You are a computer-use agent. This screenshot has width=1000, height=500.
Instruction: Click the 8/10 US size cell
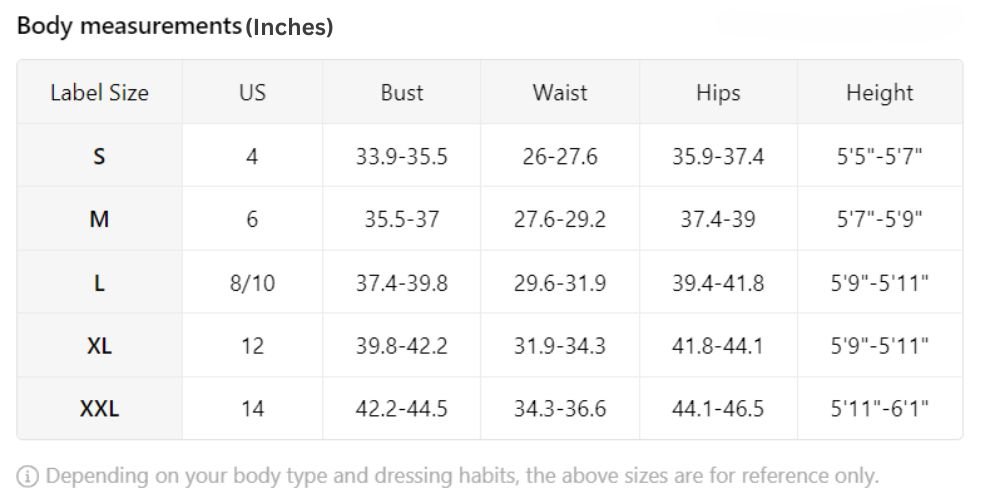coord(253,283)
